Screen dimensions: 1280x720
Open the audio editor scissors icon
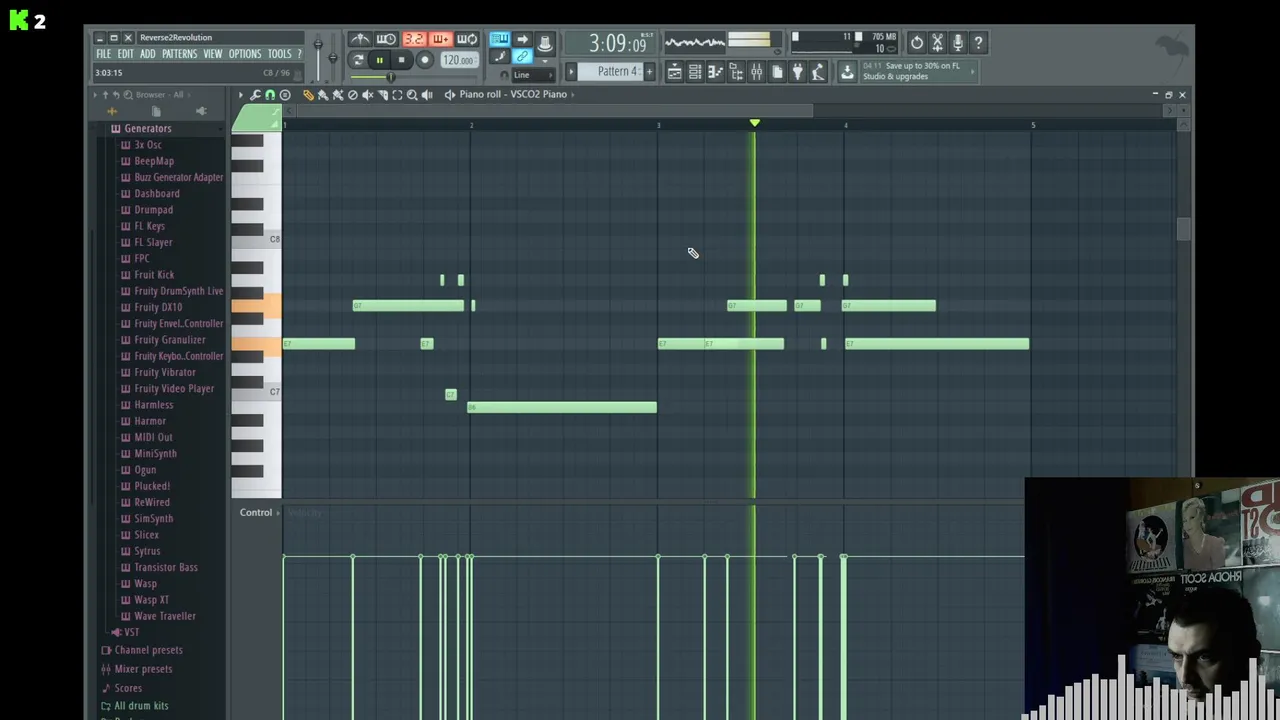click(937, 43)
